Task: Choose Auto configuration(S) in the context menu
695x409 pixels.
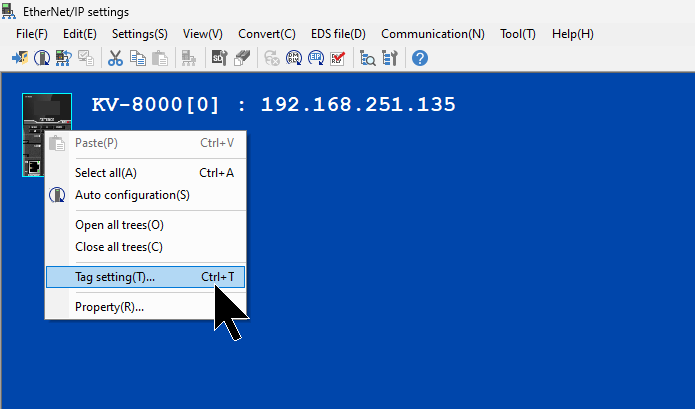Action: (145, 195)
